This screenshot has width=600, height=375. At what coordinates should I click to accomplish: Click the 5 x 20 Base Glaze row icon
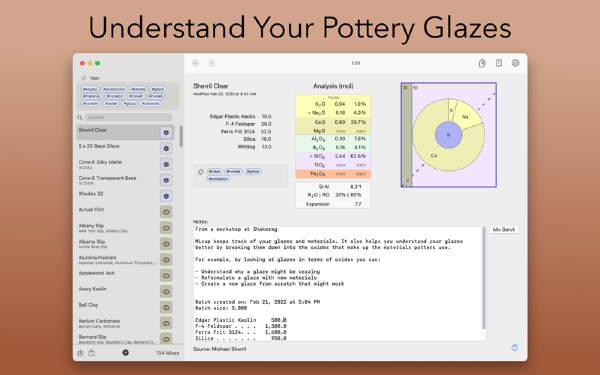point(166,148)
